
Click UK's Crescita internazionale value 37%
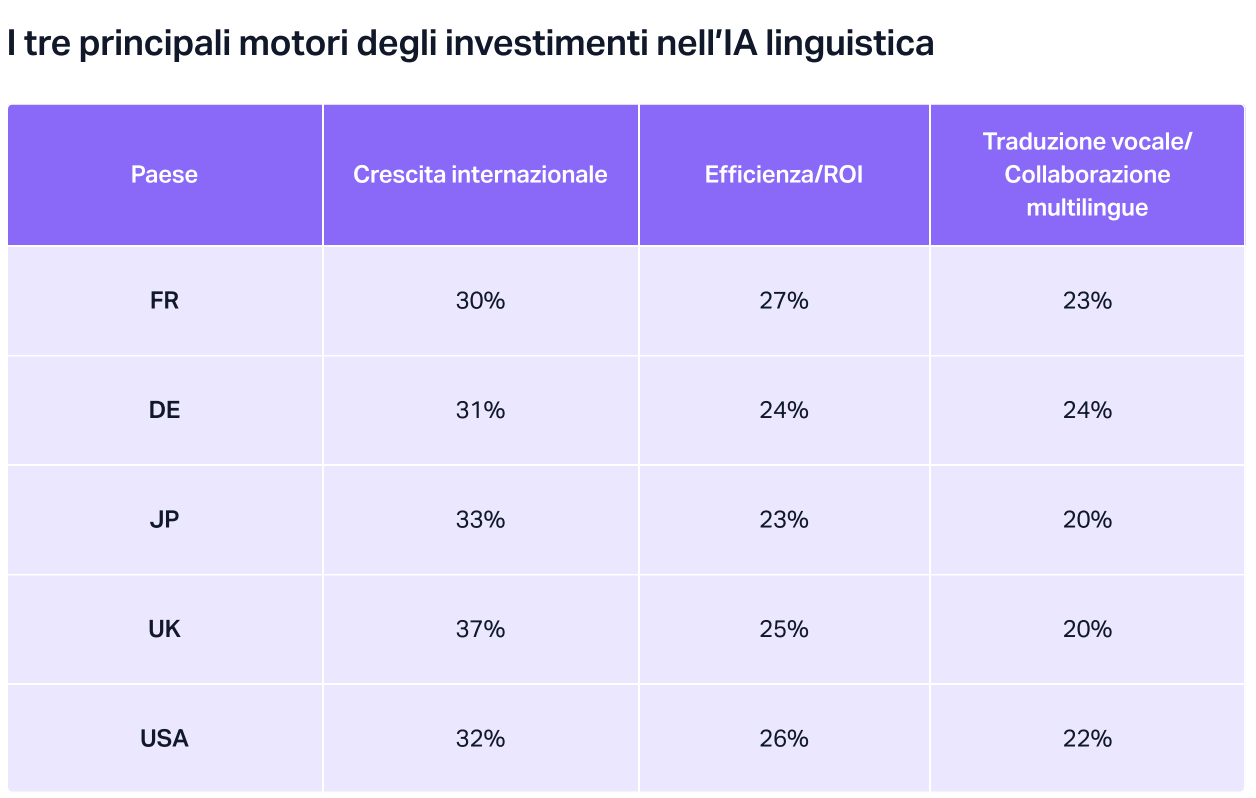pyautogui.click(x=480, y=629)
